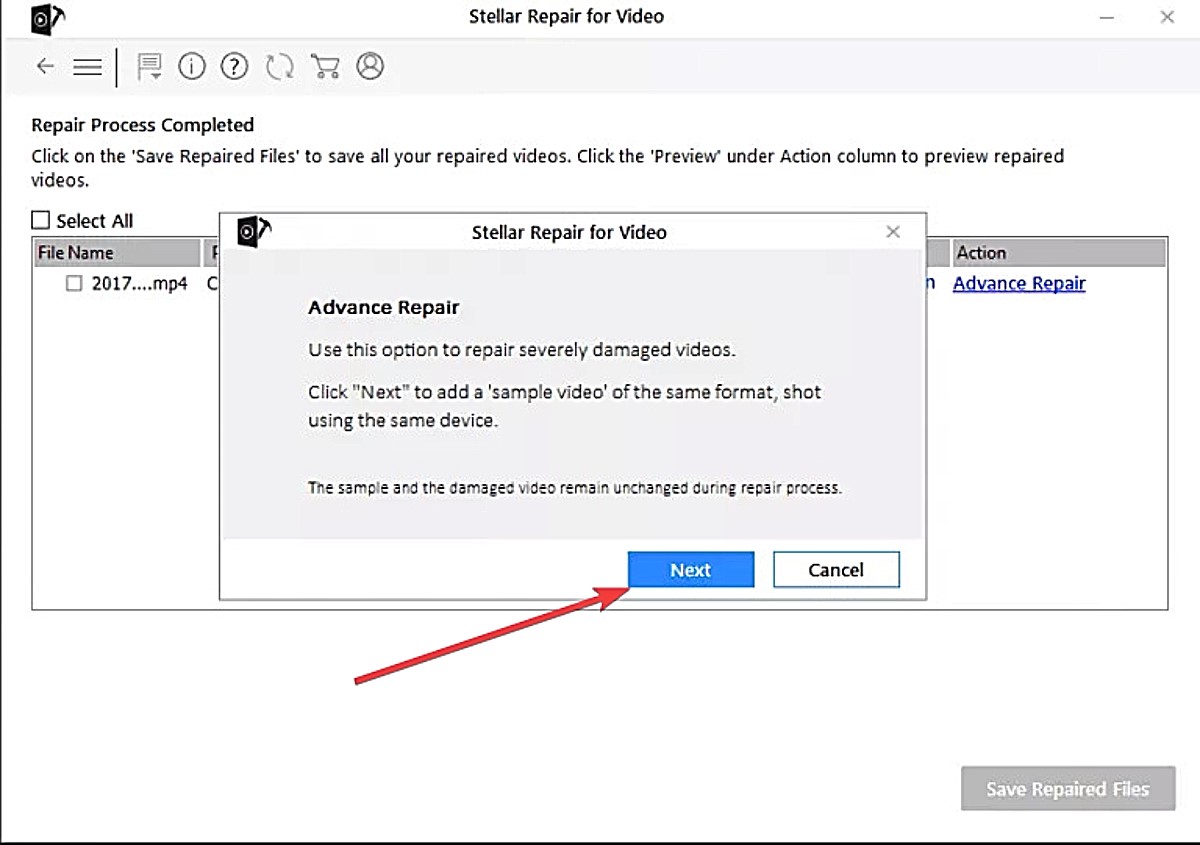1200x845 pixels.
Task: Click the Stellar logo in the dialog
Action: (x=254, y=232)
